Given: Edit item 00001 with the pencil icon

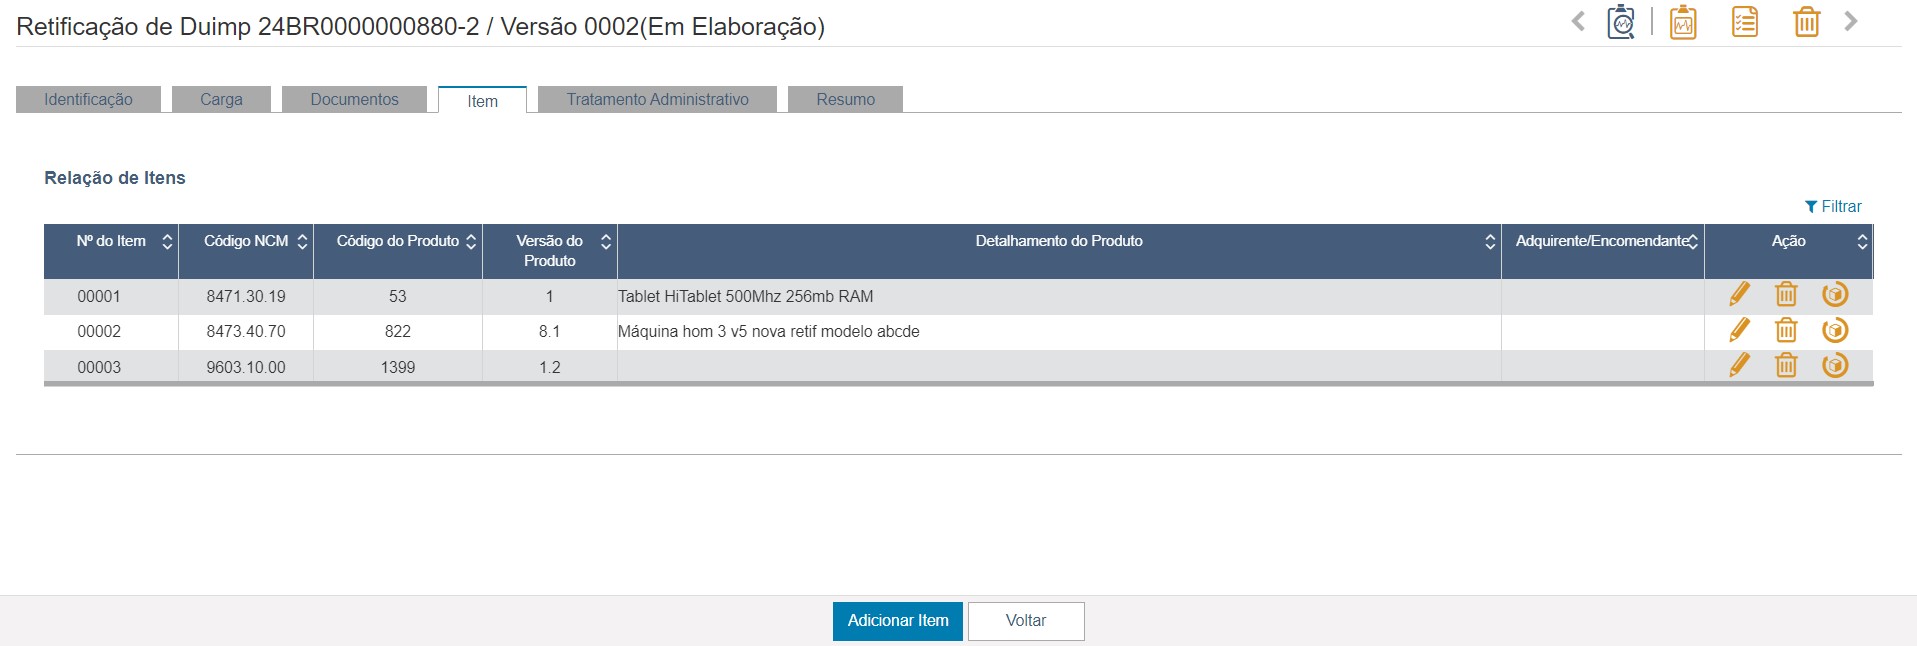Looking at the screenshot, I should (x=1739, y=294).
